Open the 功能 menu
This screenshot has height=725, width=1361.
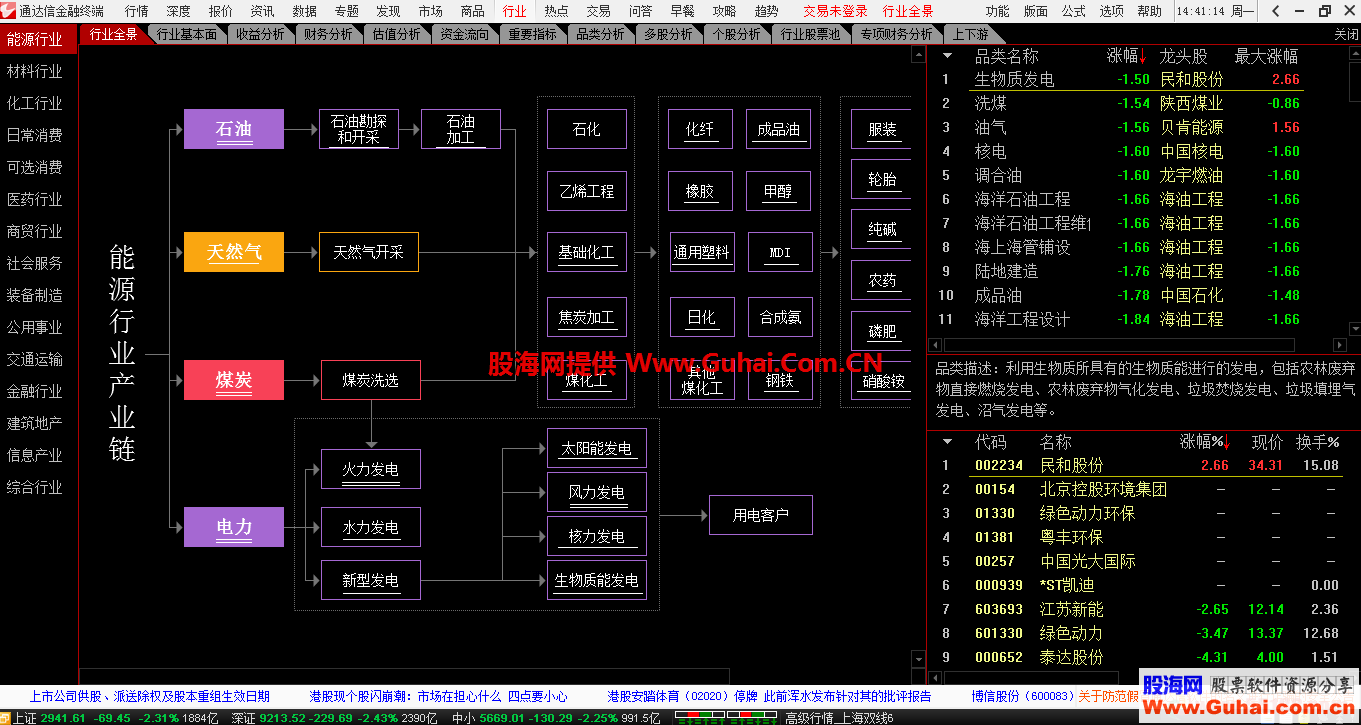(x=997, y=11)
